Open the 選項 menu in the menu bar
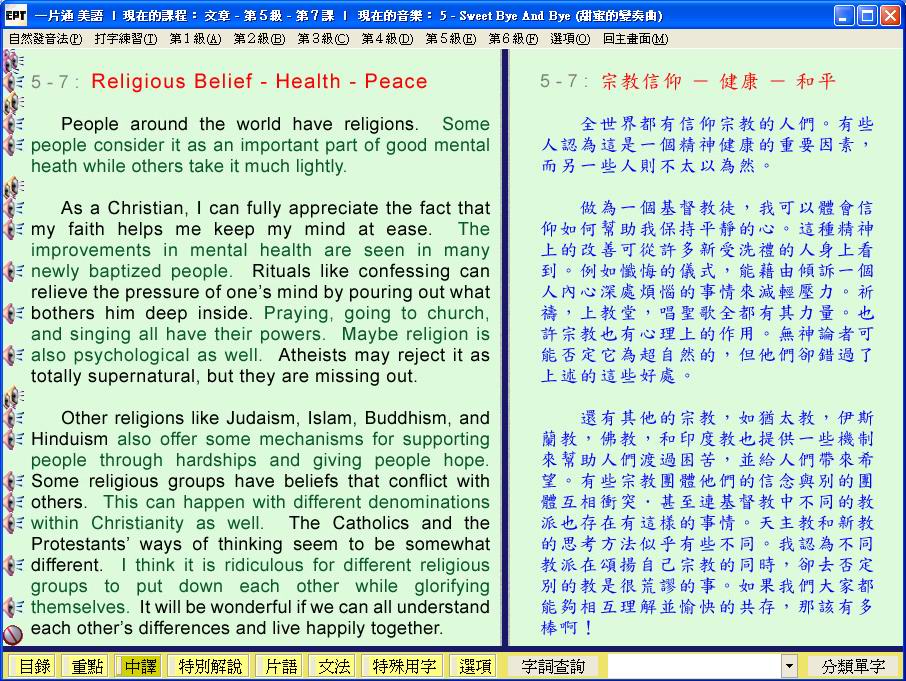The height and width of the screenshot is (681, 906). point(569,38)
